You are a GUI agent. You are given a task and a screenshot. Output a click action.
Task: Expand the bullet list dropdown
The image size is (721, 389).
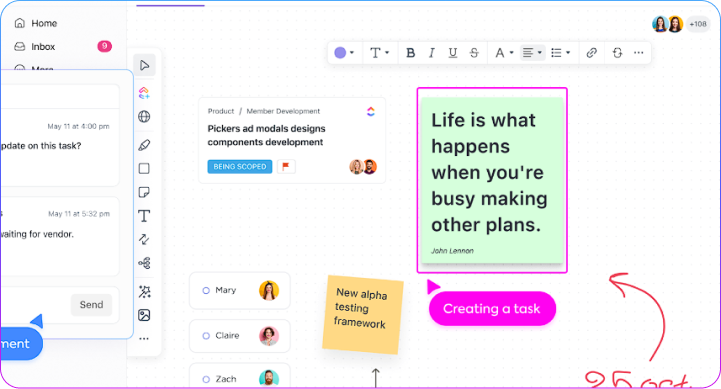(x=561, y=53)
